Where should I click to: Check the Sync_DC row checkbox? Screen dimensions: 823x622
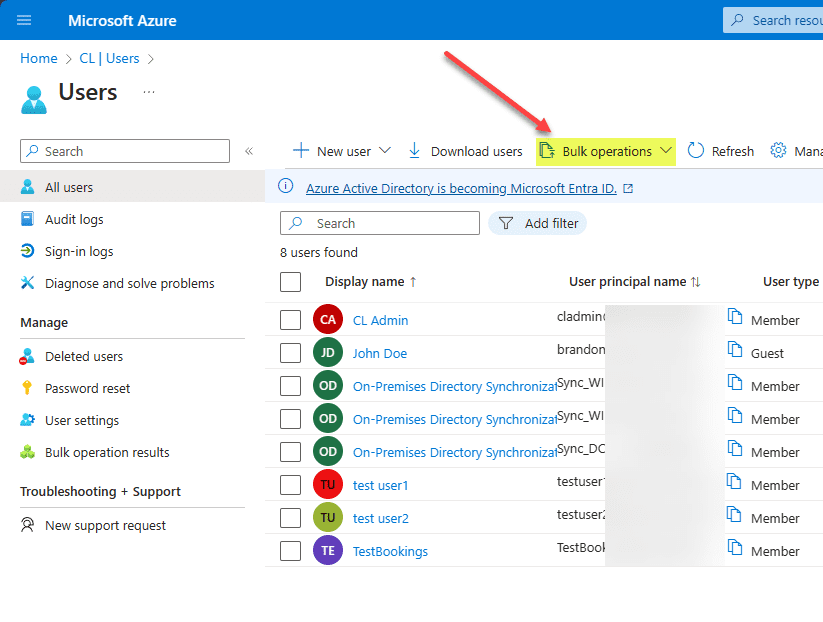click(x=290, y=452)
